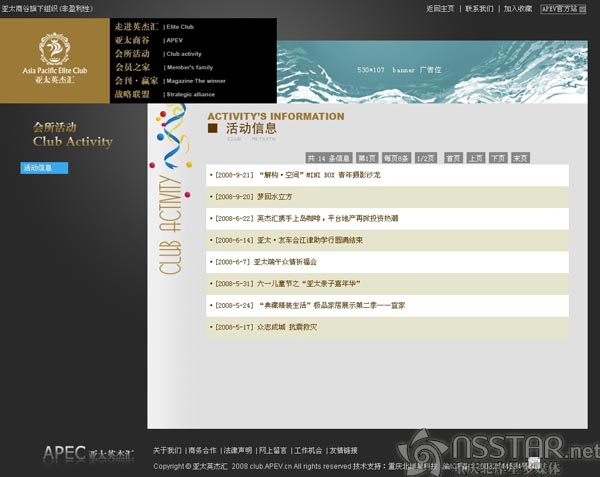Click the Asia Pacific Elite Club logo

(55, 60)
